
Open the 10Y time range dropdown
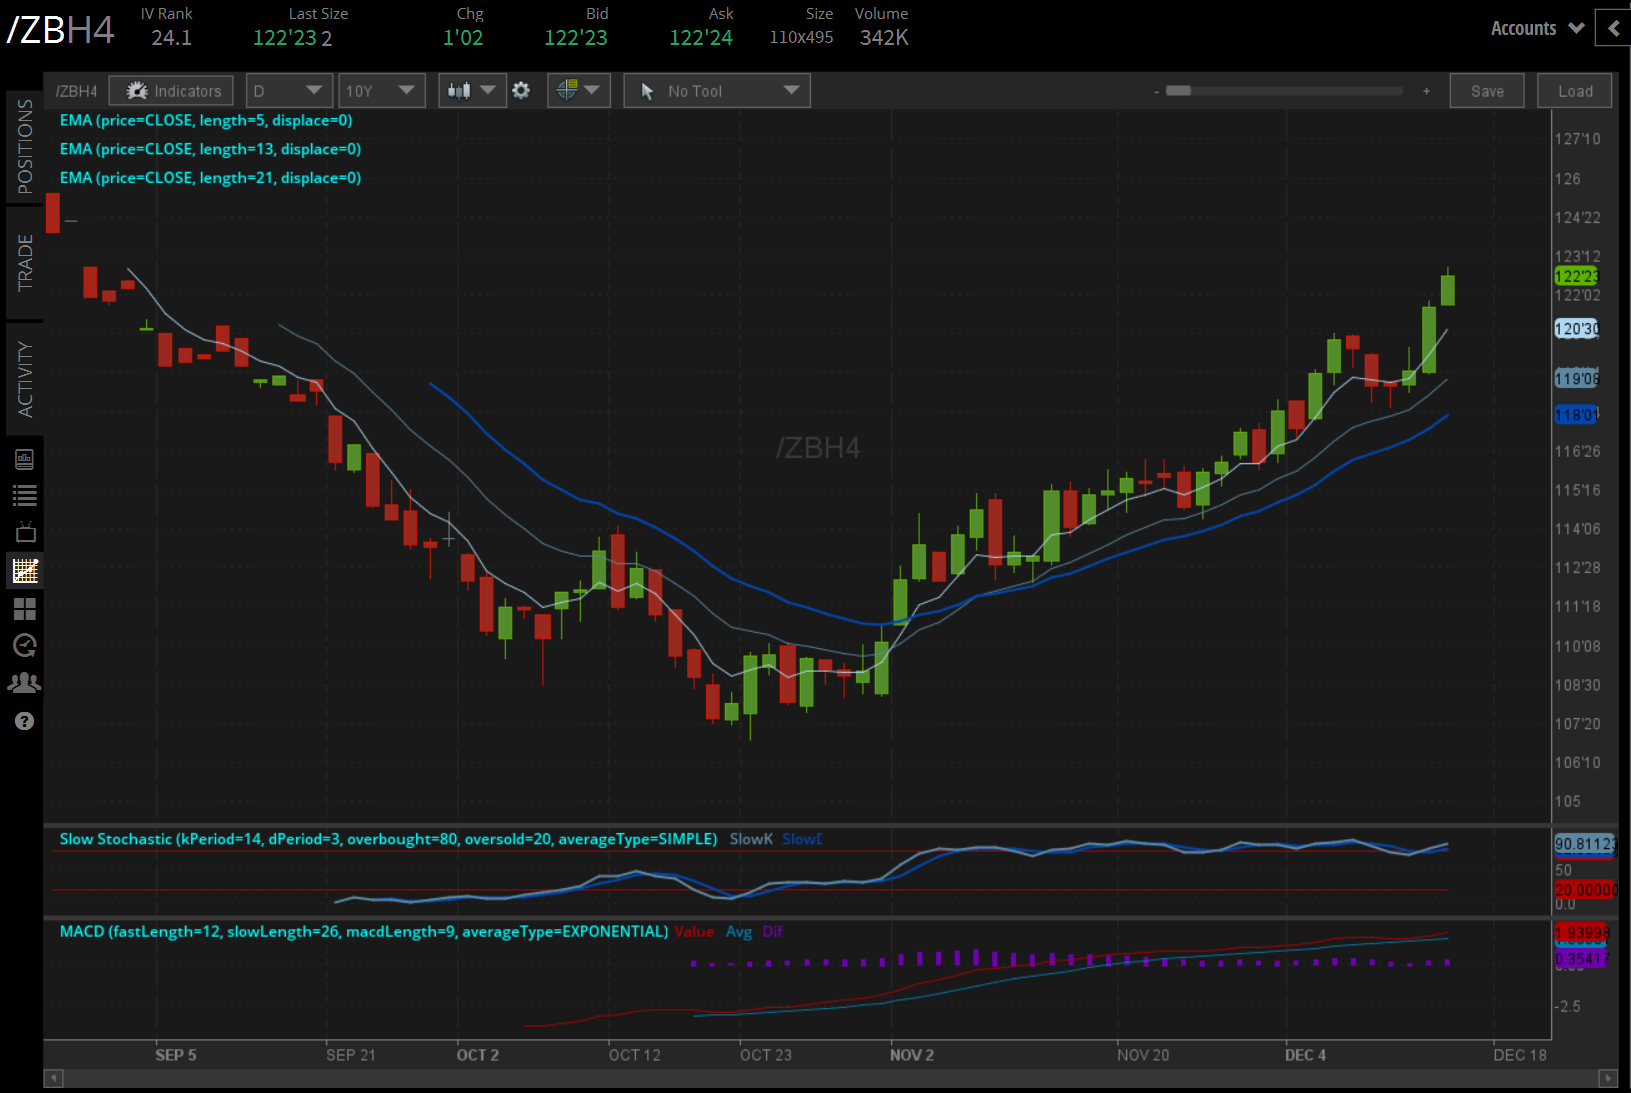[x=380, y=91]
